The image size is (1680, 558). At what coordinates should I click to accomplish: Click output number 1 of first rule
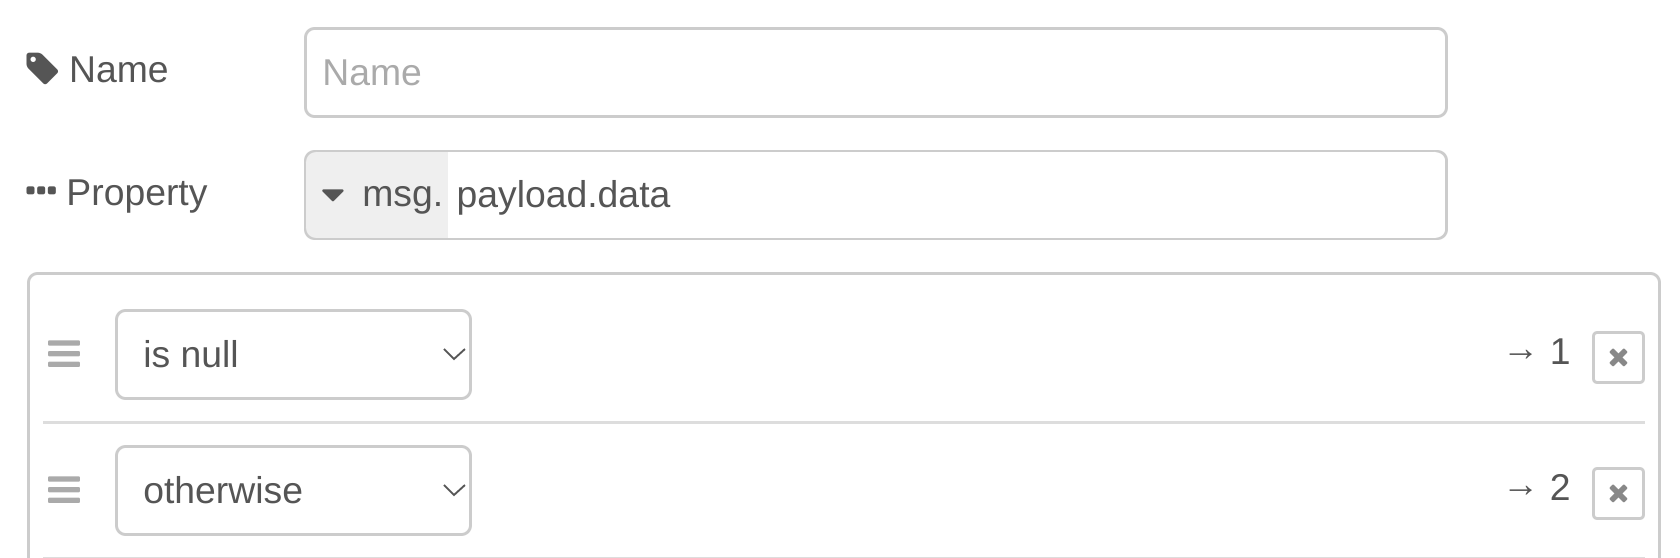(1559, 352)
